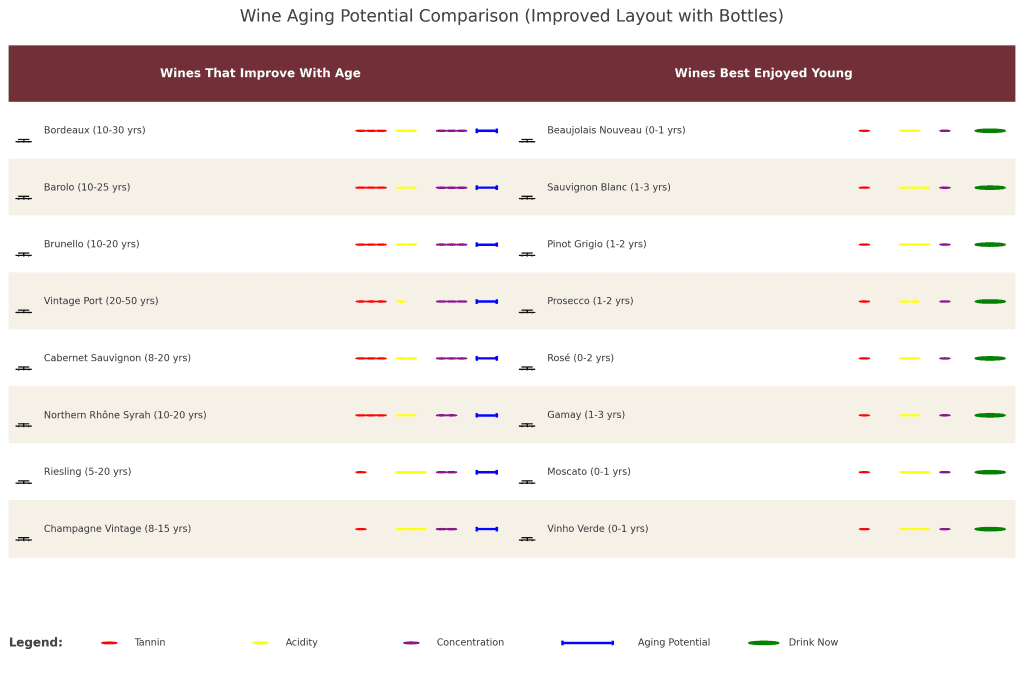Screen dimensions: 1024x680
Task: Click the Northern Rhône Syrah (10-20 yrs) label
Action: click(x=125, y=415)
